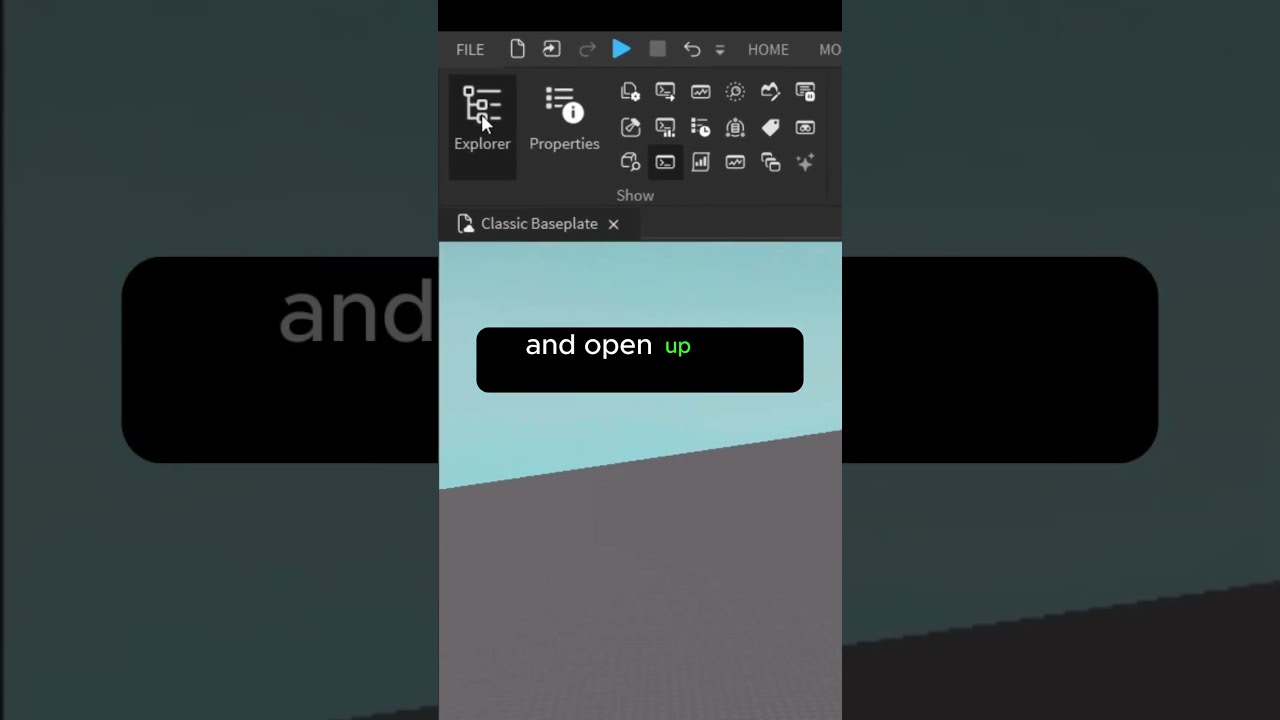Open the Assistant sparkle icon

805,162
